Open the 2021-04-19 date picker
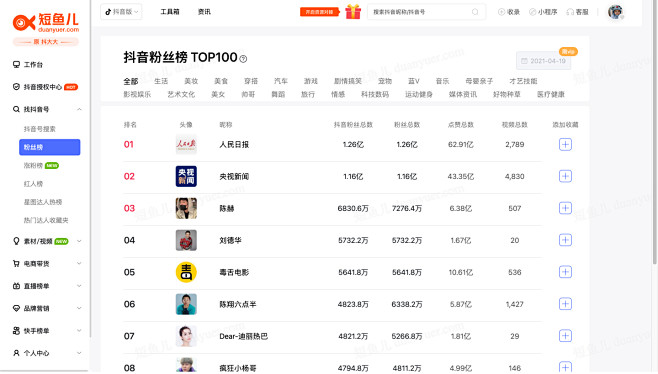The width and height of the screenshot is (658, 374). point(543,61)
